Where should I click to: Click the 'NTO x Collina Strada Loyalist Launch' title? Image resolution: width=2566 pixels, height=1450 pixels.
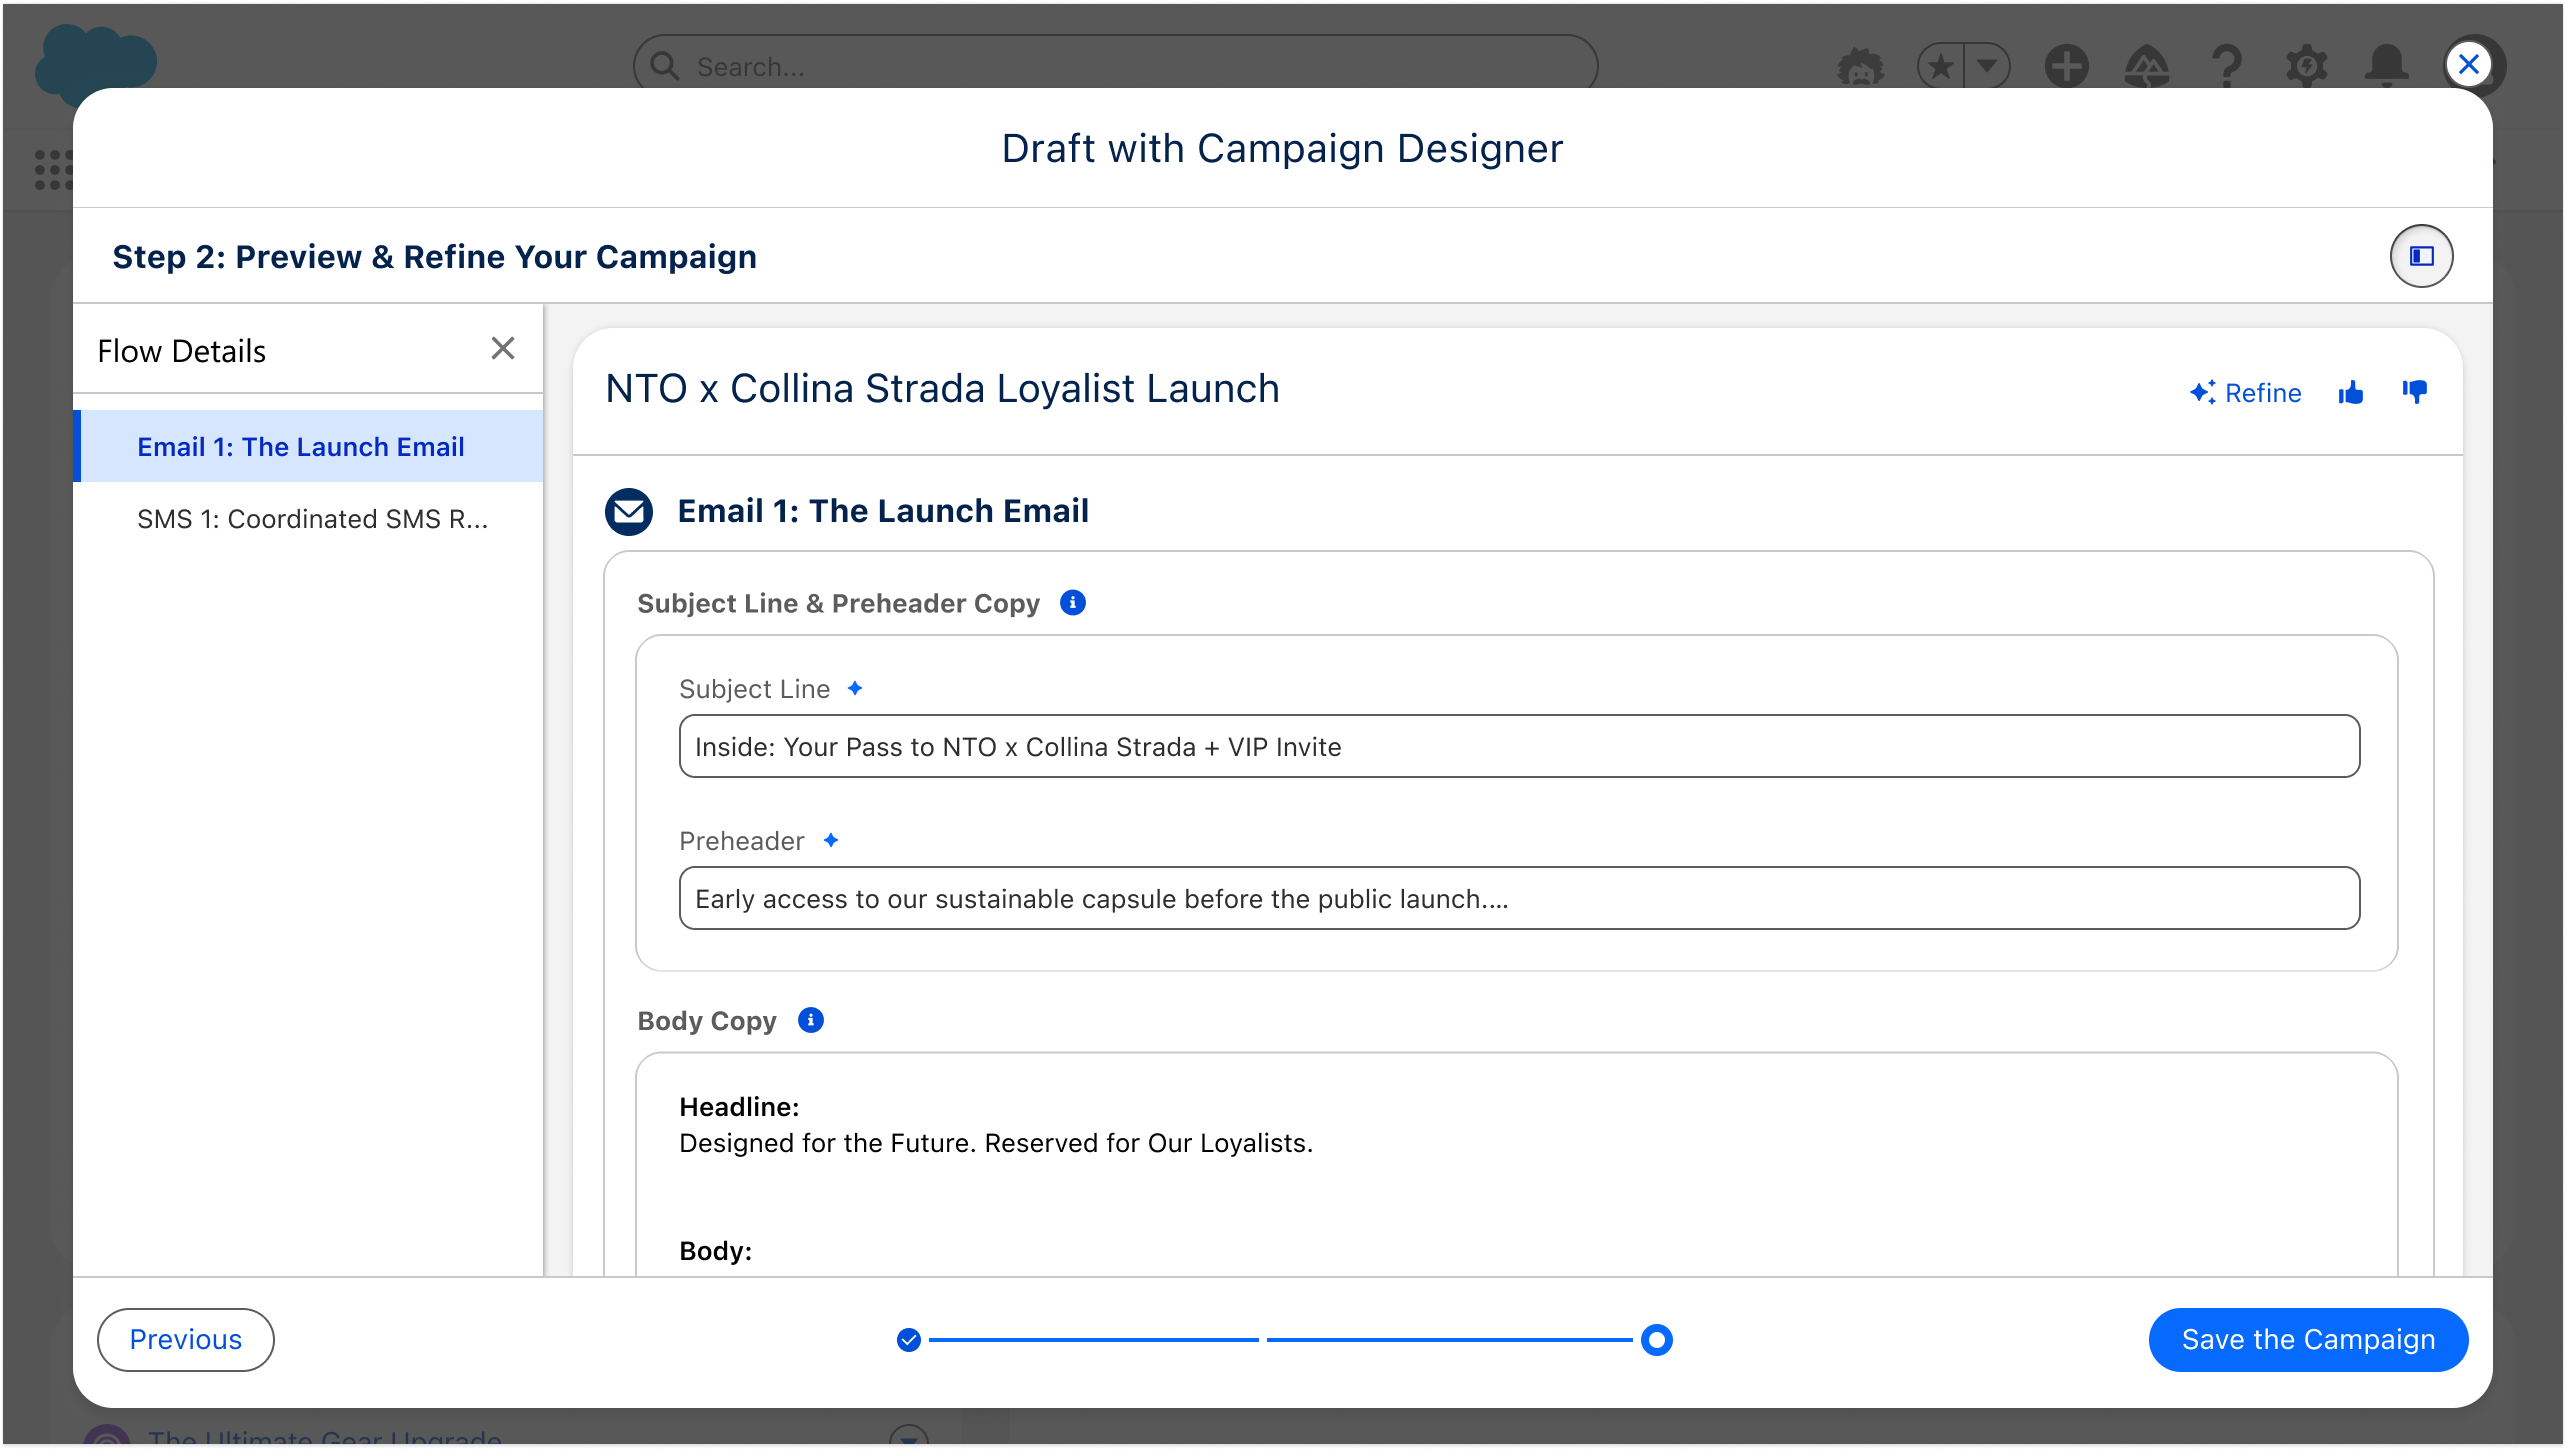(942, 389)
